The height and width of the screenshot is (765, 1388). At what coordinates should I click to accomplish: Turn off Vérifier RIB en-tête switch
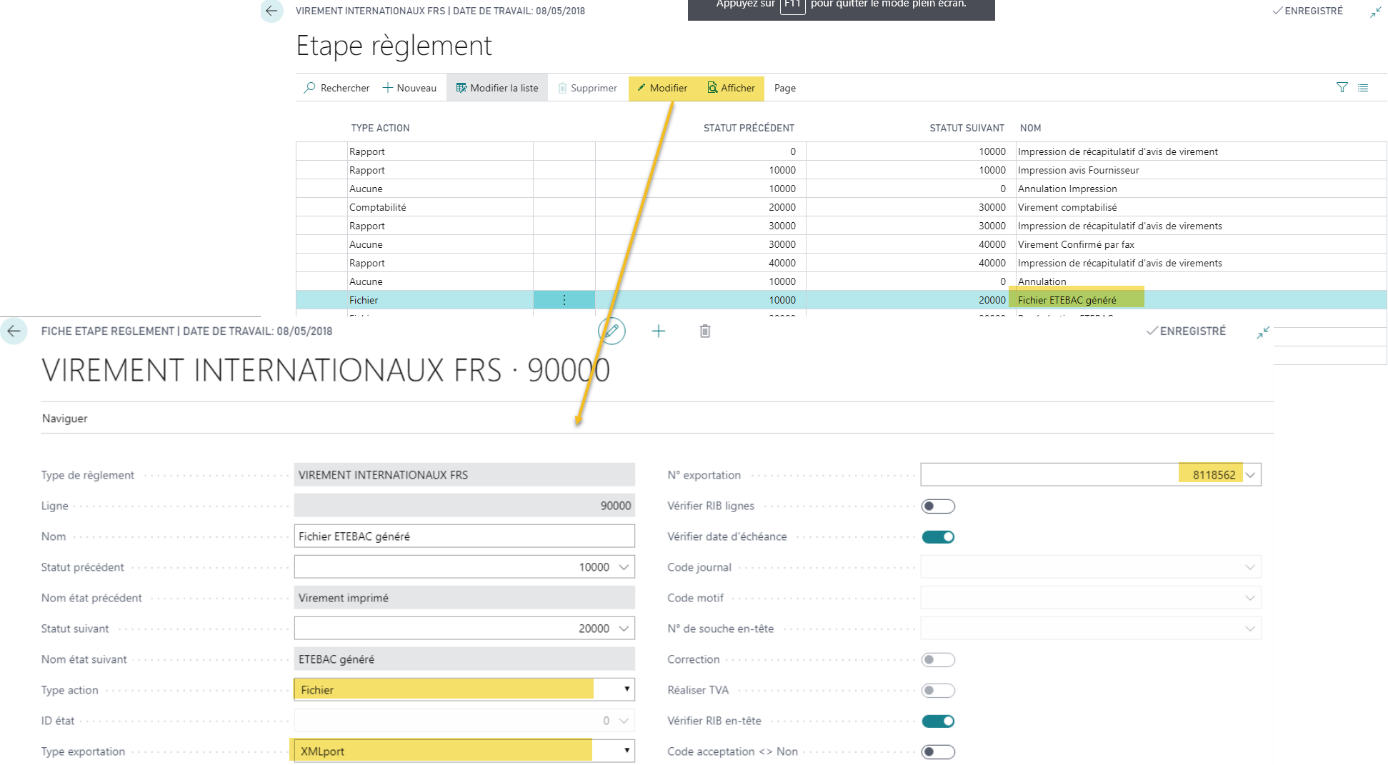[938, 721]
